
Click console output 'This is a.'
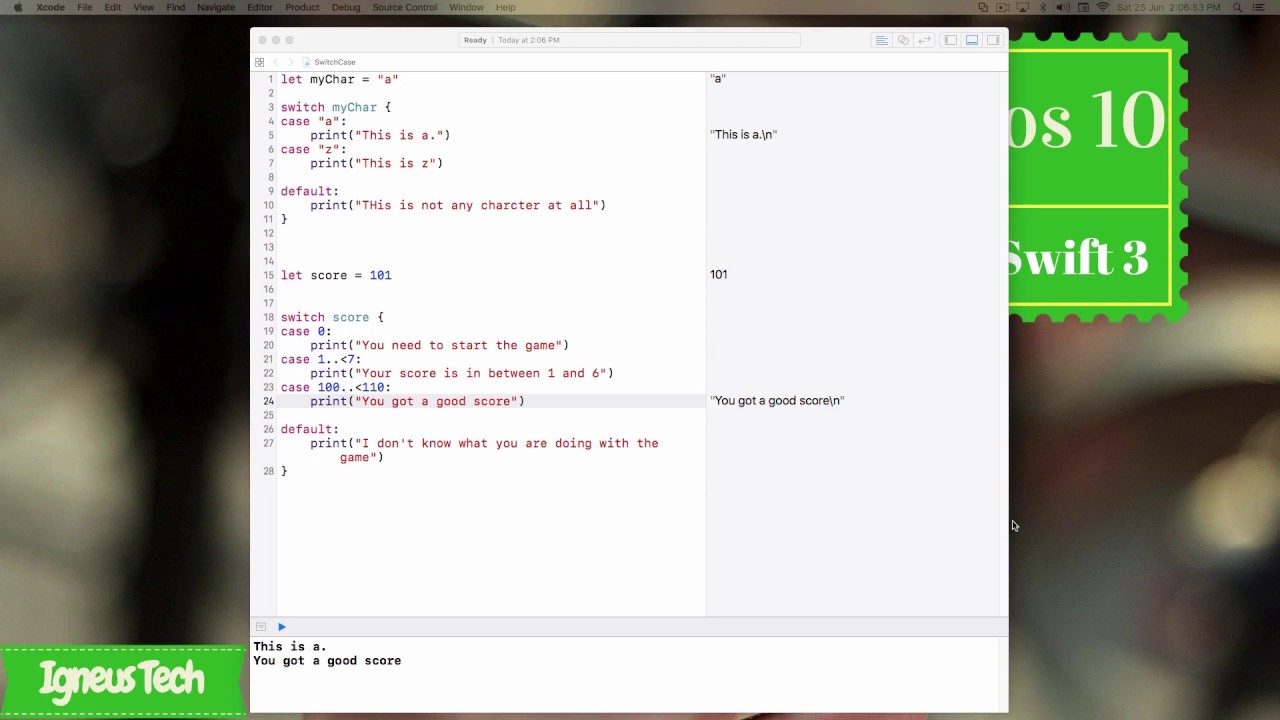coord(290,647)
